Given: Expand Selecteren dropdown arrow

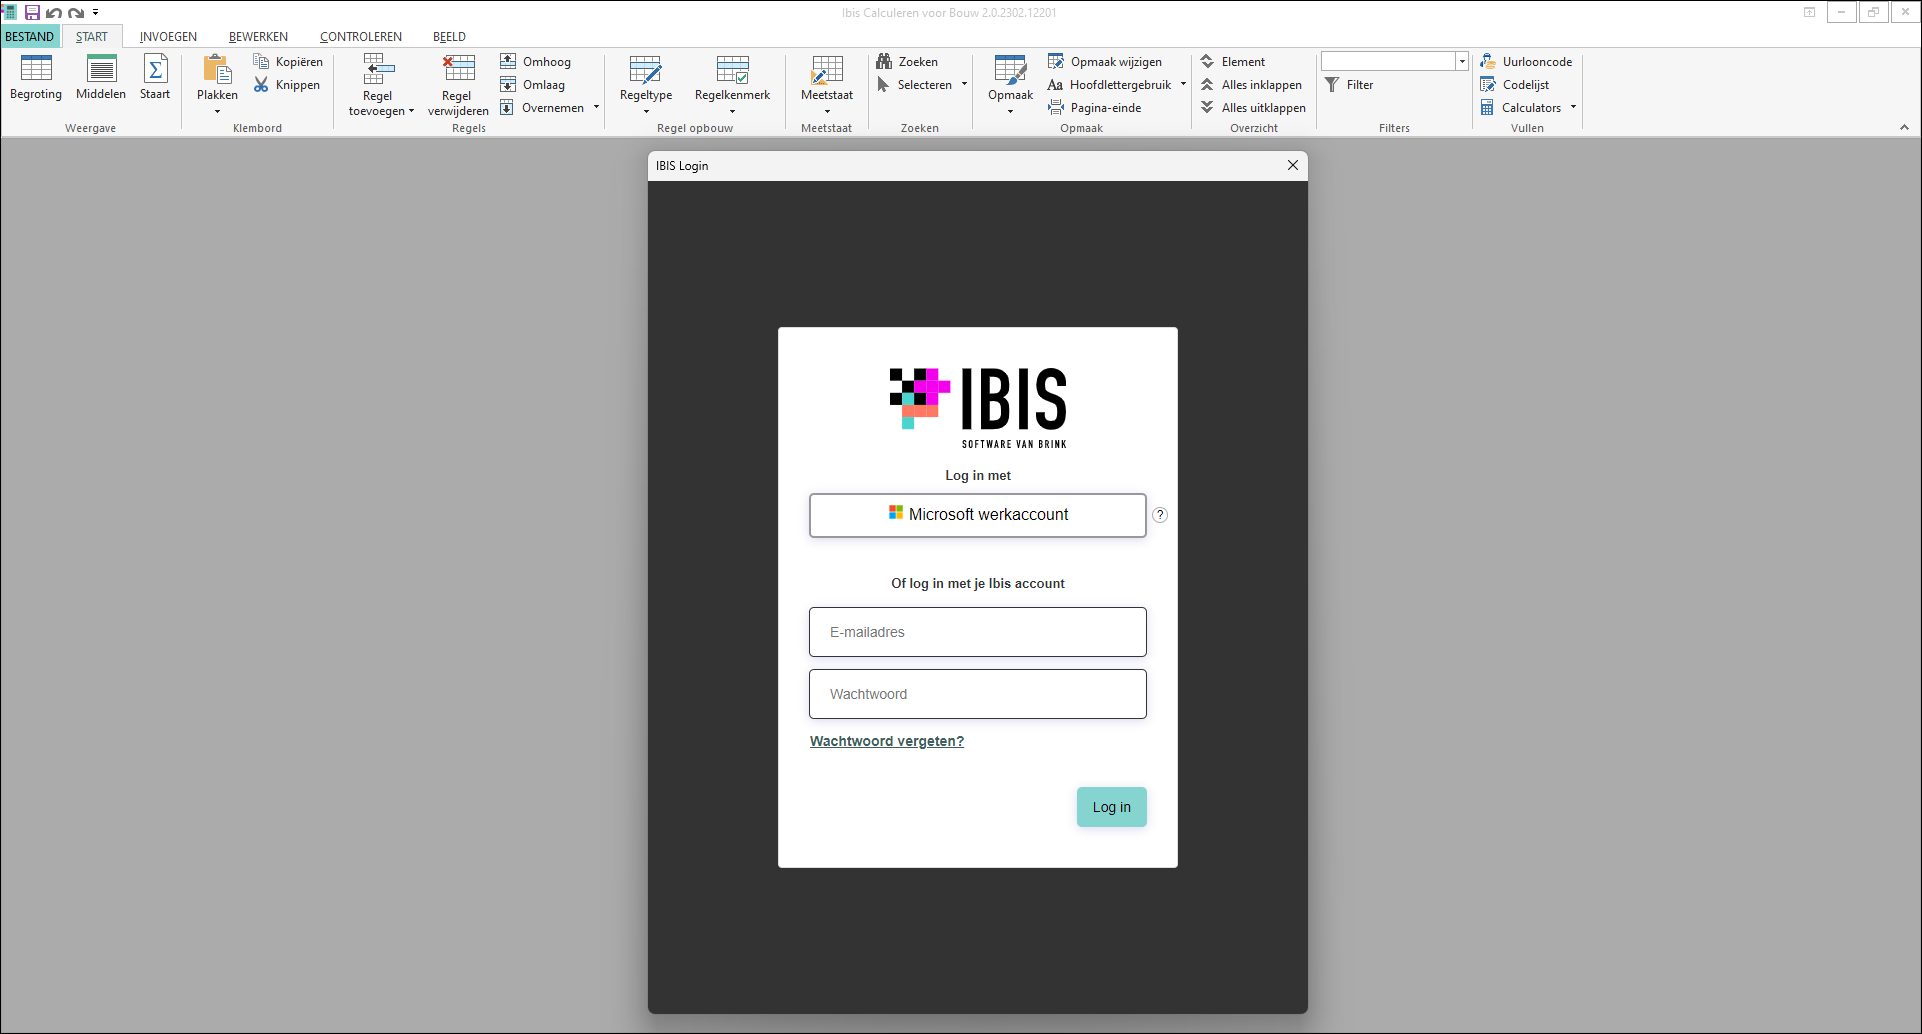Looking at the screenshot, I should [964, 85].
